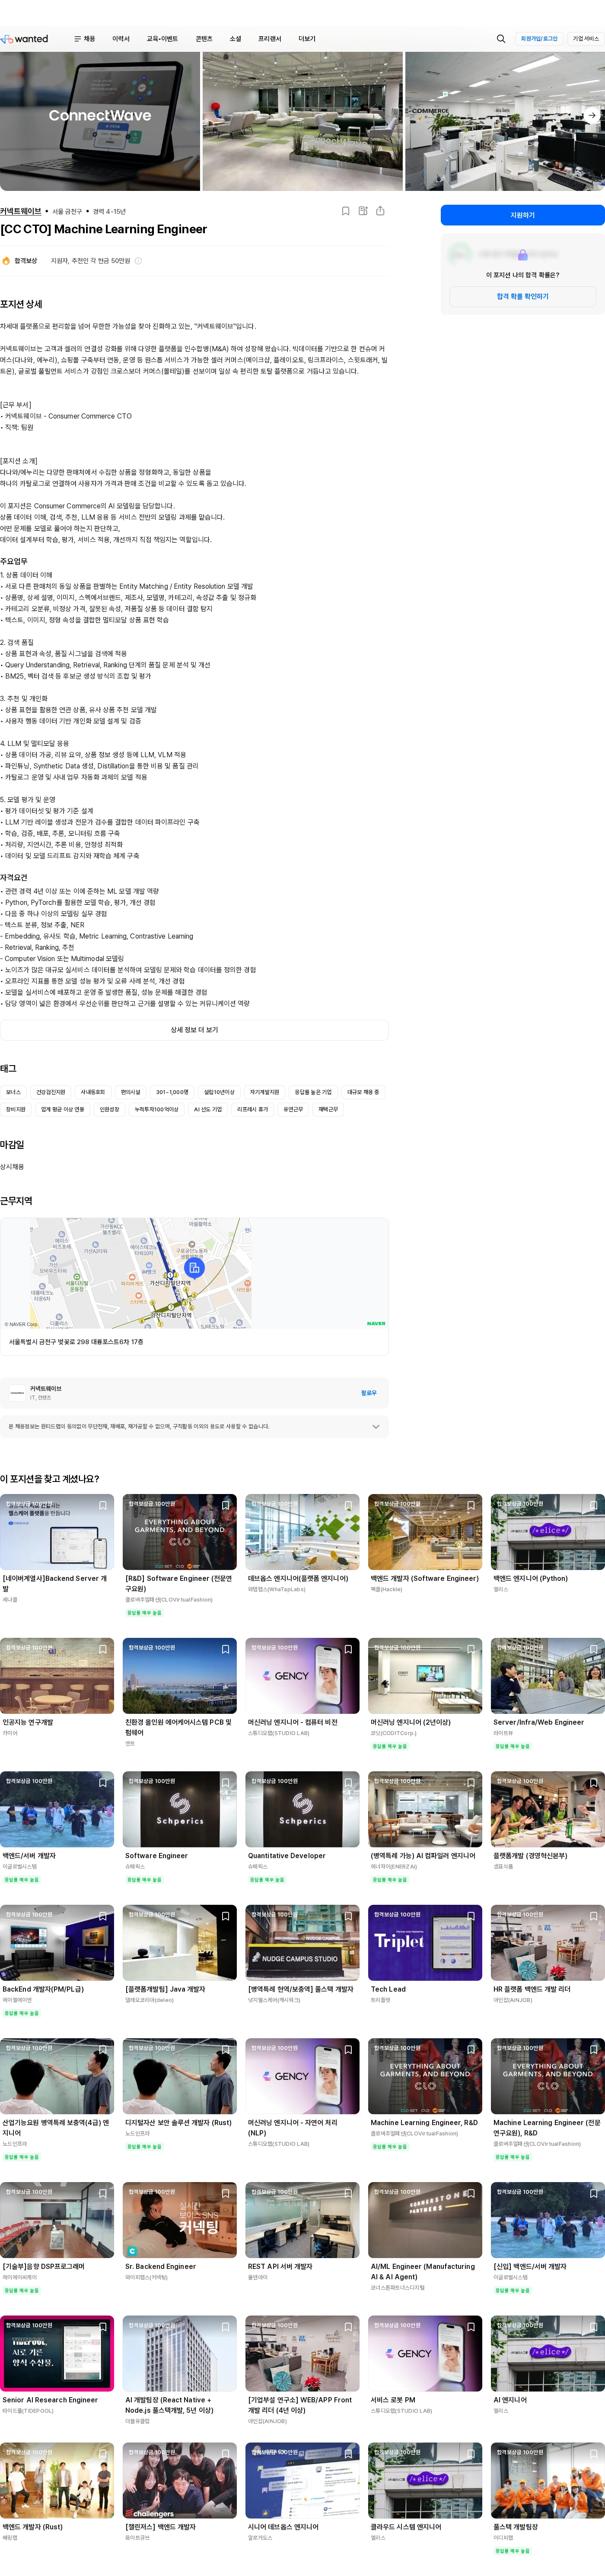This screenshot has height=2576, width=605.
Task: Bookmark the Quantitative Developer card
Action: point(348,1782)
